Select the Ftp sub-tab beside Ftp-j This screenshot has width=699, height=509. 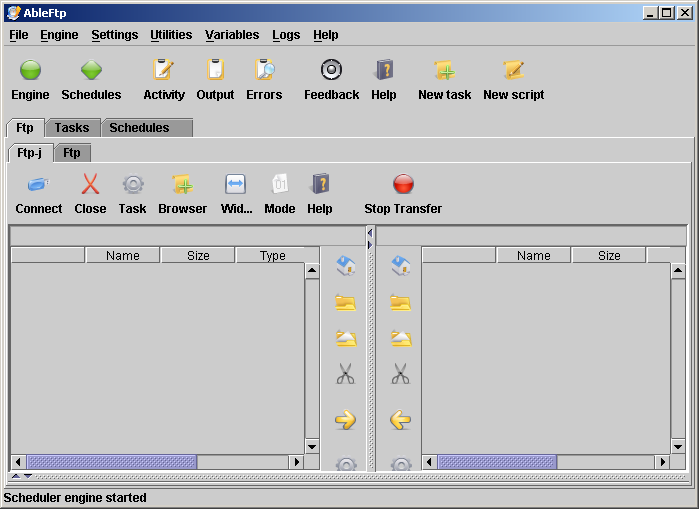coord(72,153)
